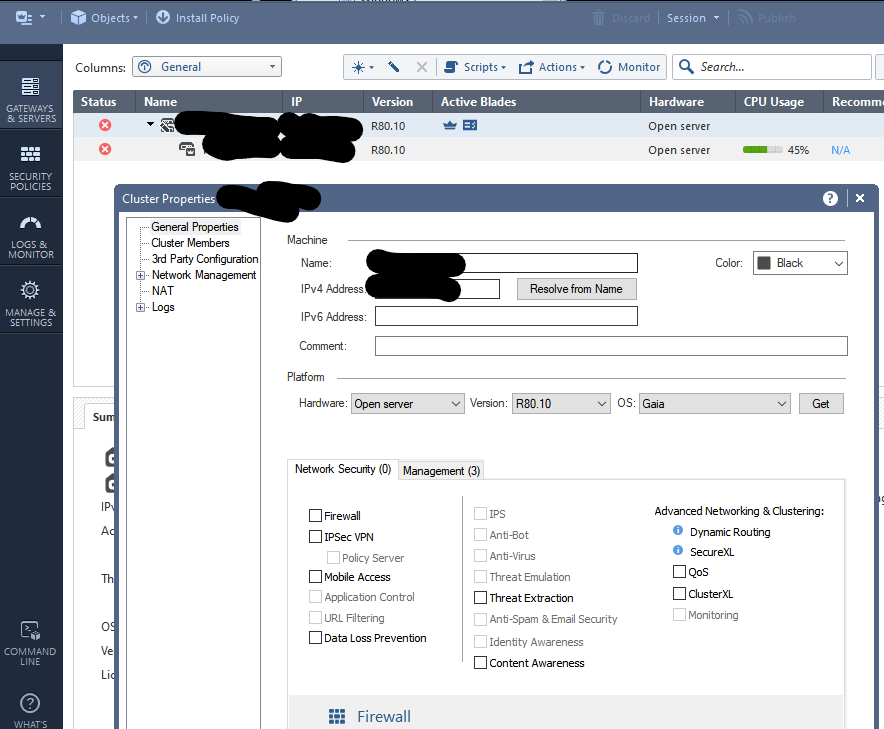Screen dimensions: 884x729
Task: Open Logs & Monitor view
Action: [x=31, y=236]
